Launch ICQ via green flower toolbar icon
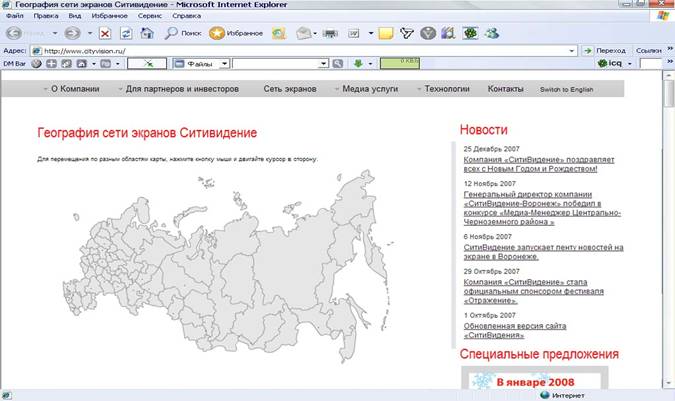675x401 pixels. click(x=470, y=33)
